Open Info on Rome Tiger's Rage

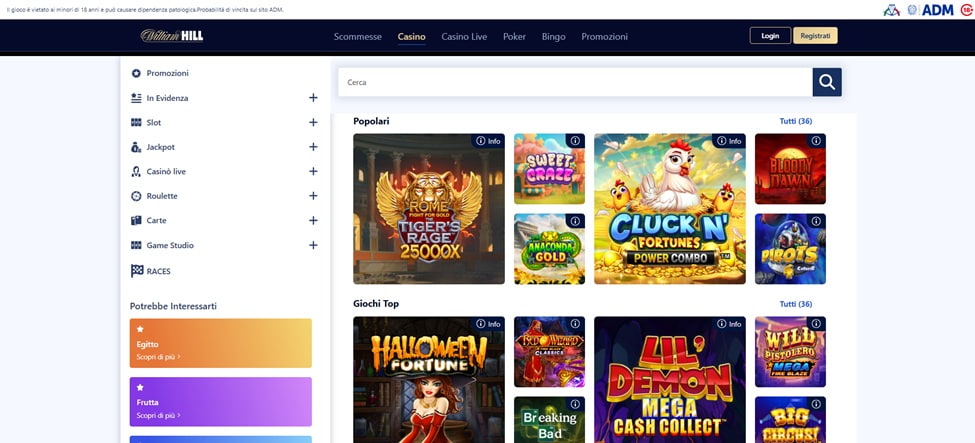(488, 141)
